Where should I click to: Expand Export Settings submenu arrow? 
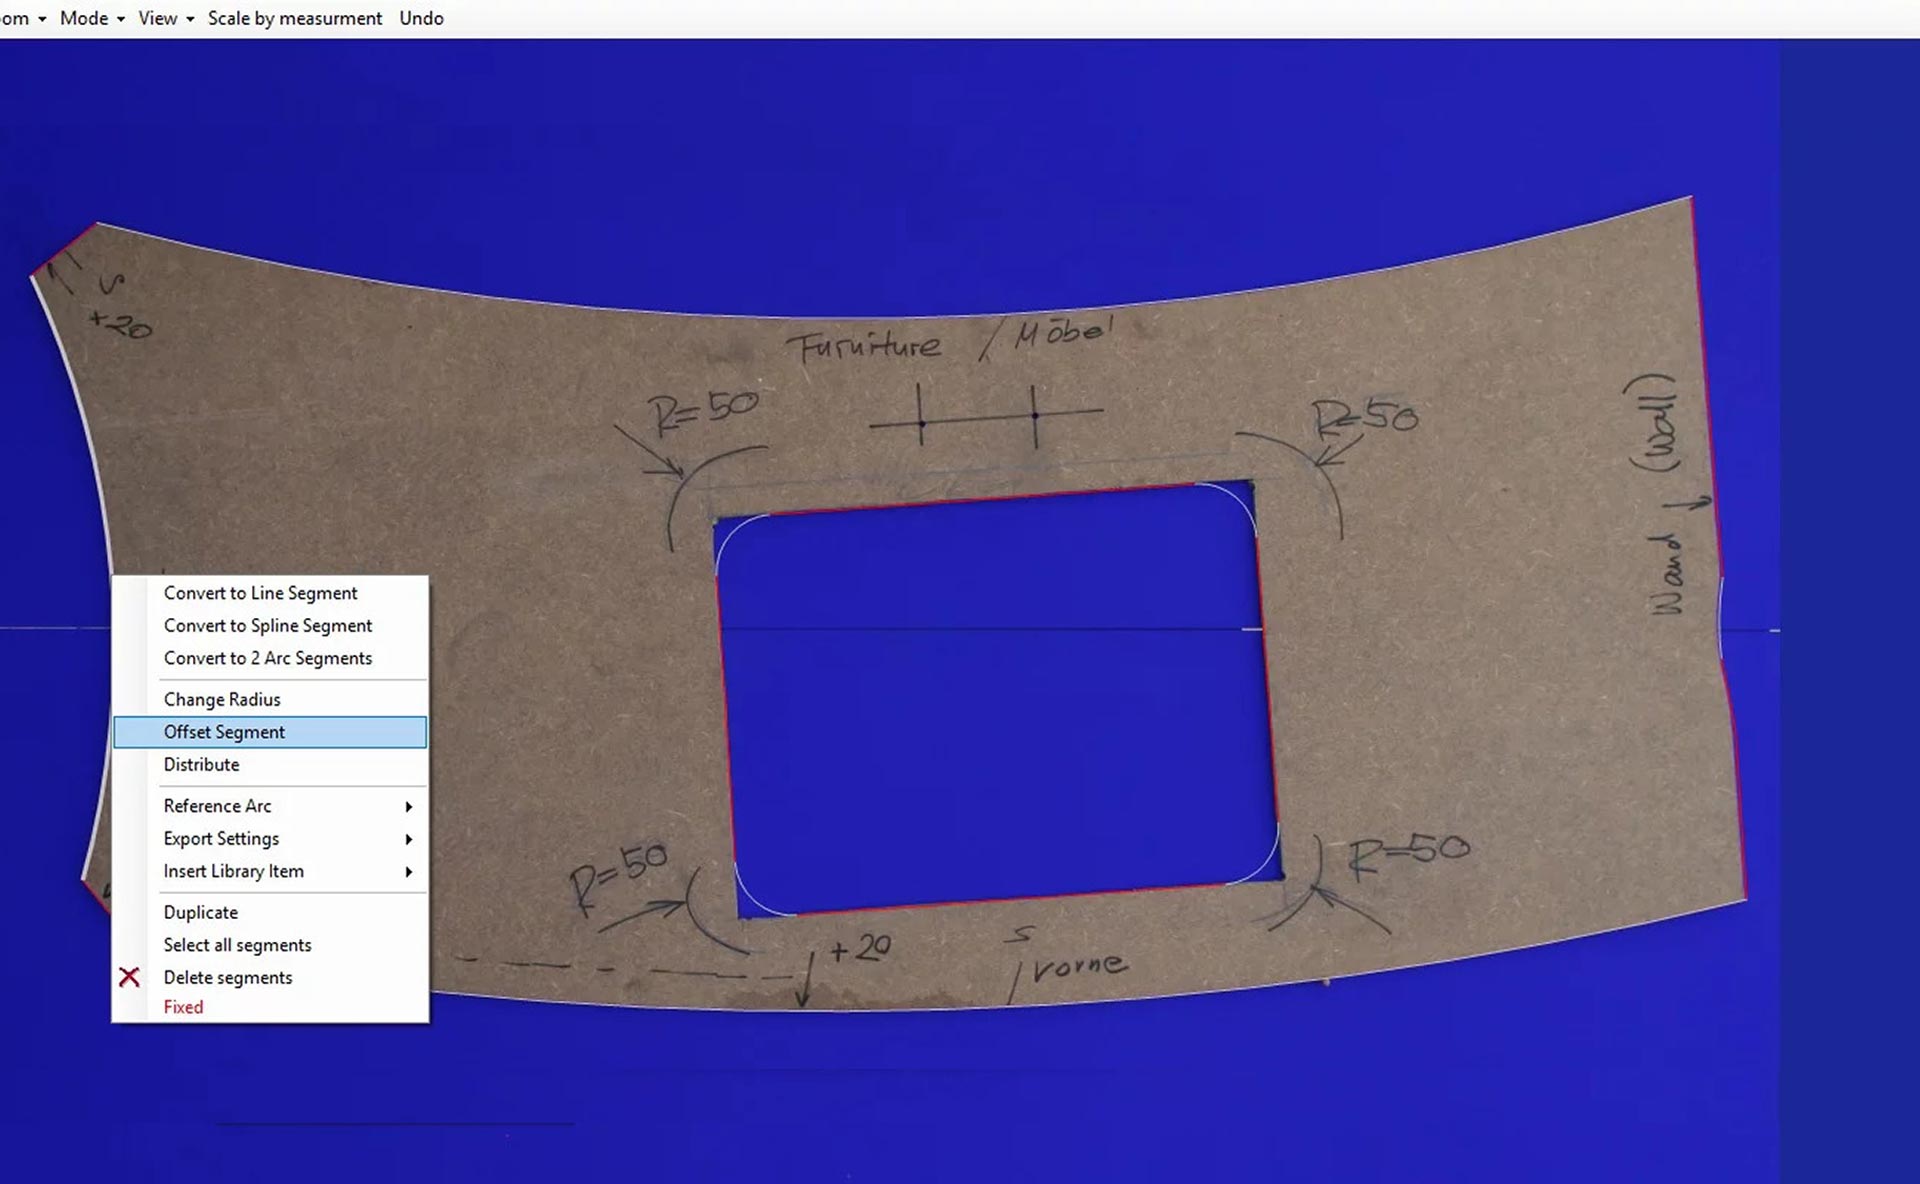click(408, 839)
